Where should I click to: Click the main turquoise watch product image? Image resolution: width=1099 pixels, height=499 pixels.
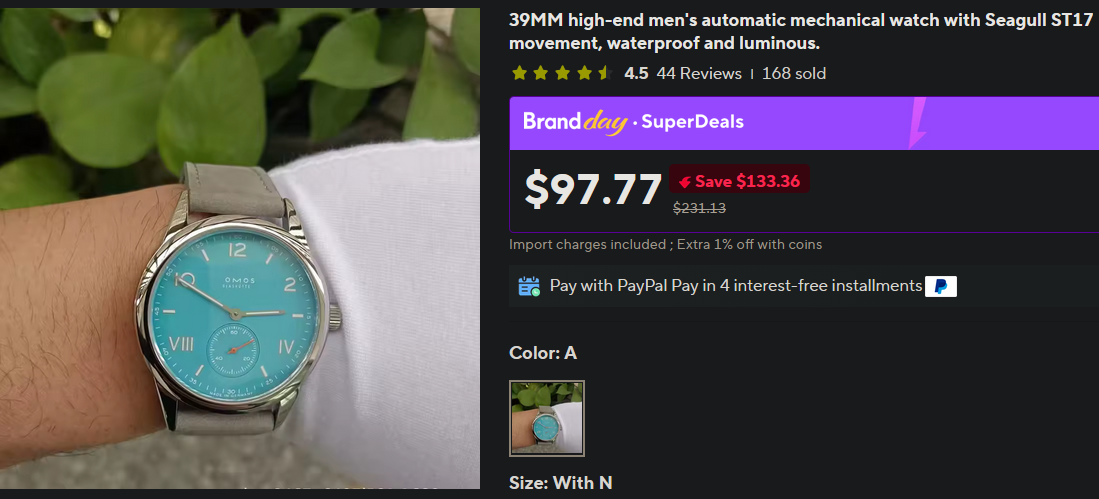click(240, 248)
